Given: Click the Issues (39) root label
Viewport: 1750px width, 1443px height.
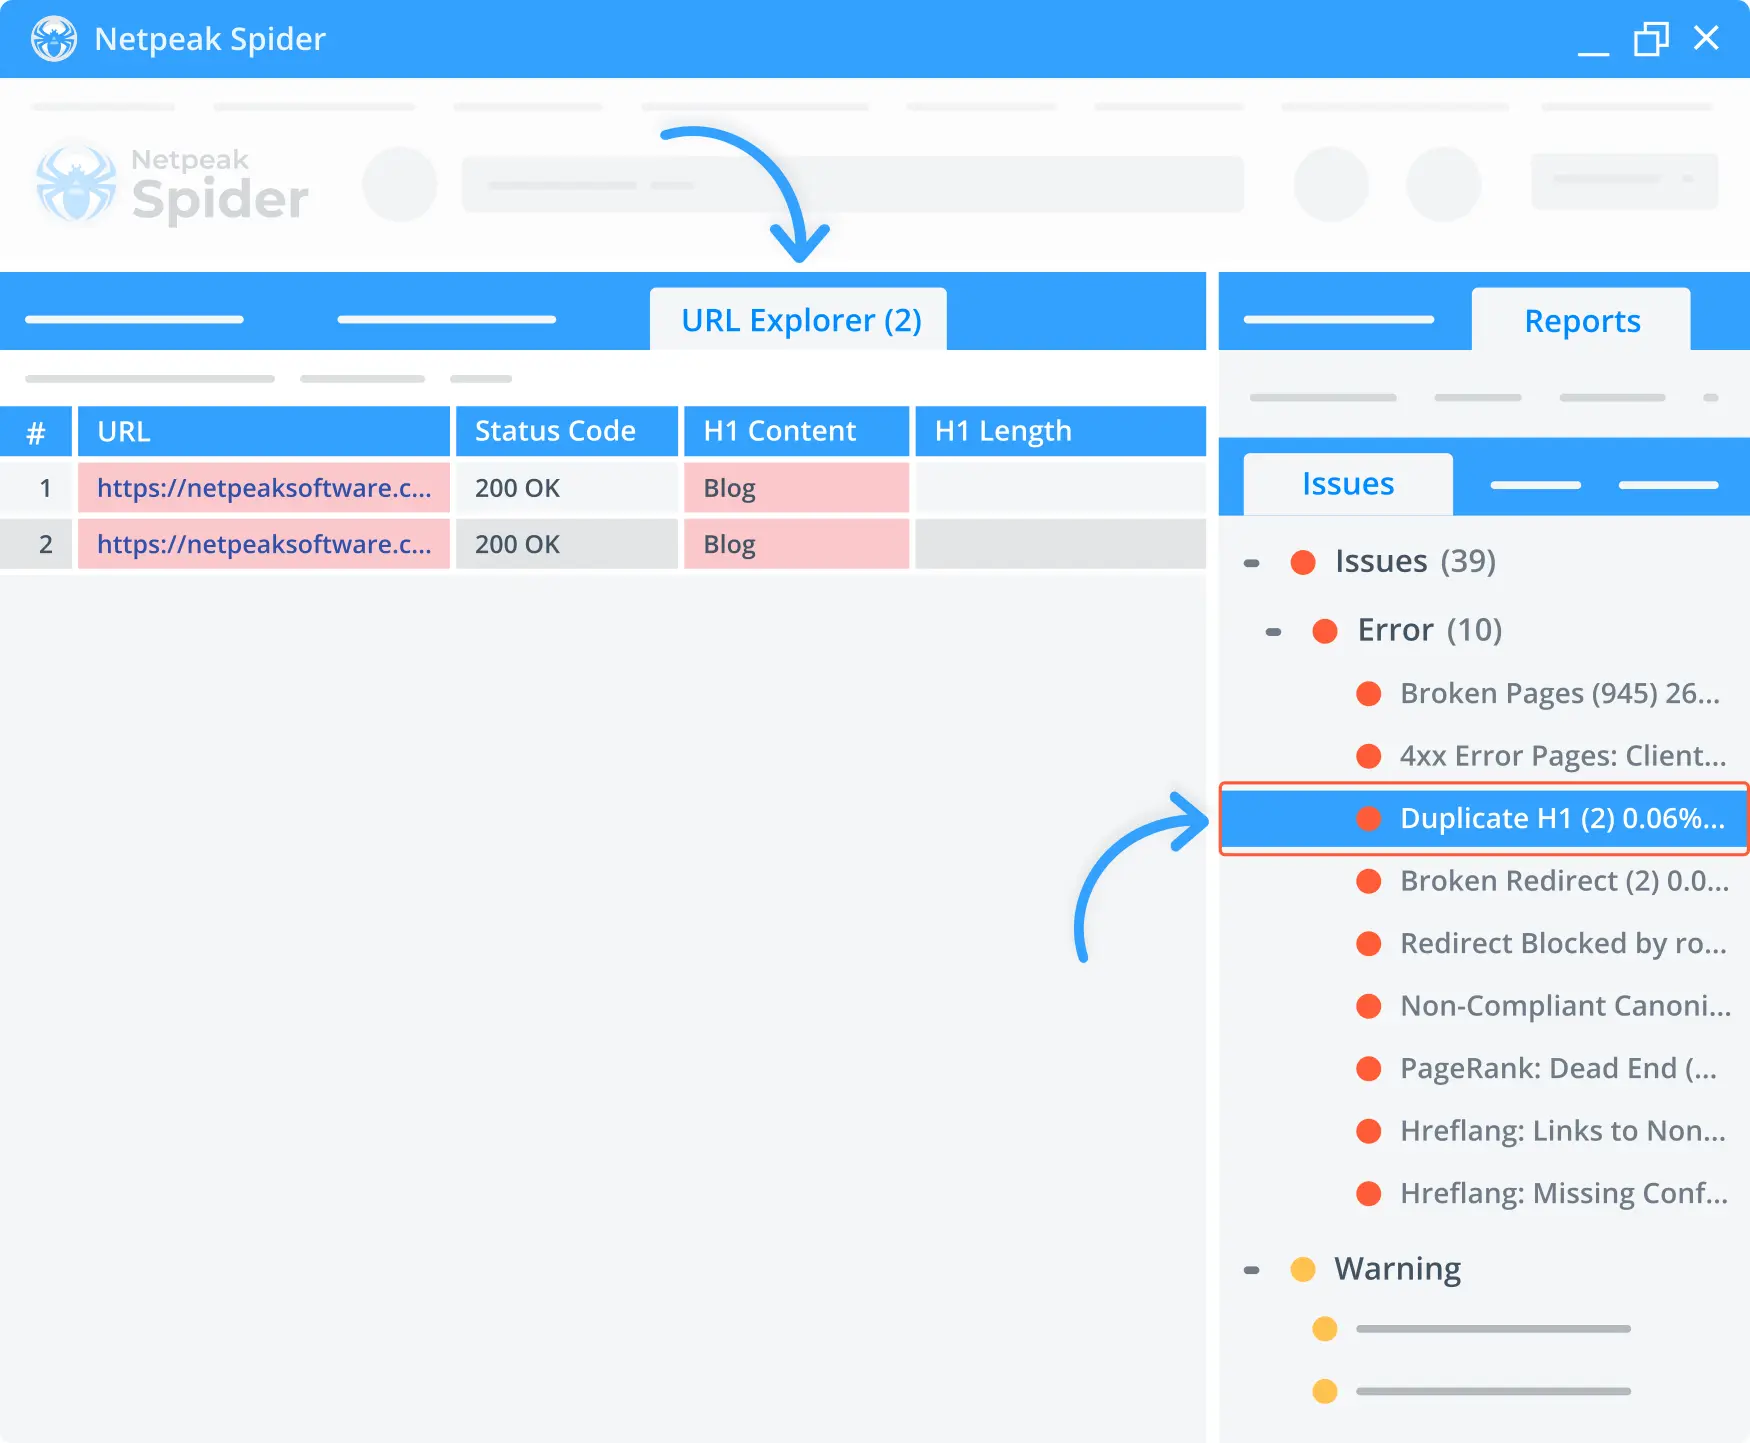Looking at the screenshot, I should tap(1415, 561).
